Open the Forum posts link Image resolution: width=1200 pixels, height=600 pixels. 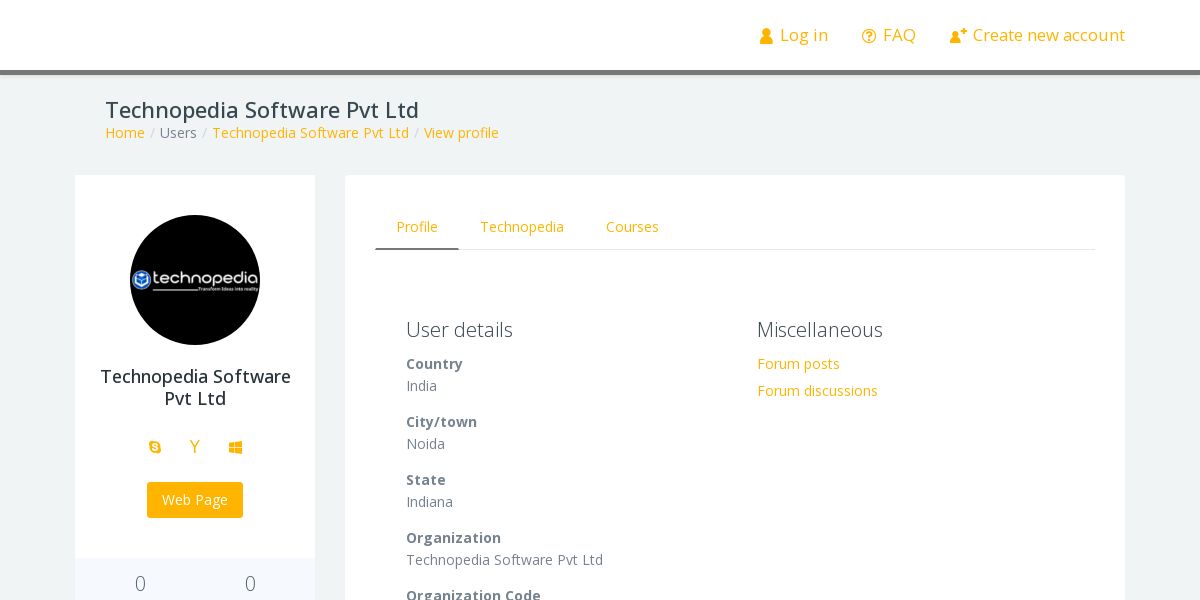pyautogui.click(x=798, y=364)
